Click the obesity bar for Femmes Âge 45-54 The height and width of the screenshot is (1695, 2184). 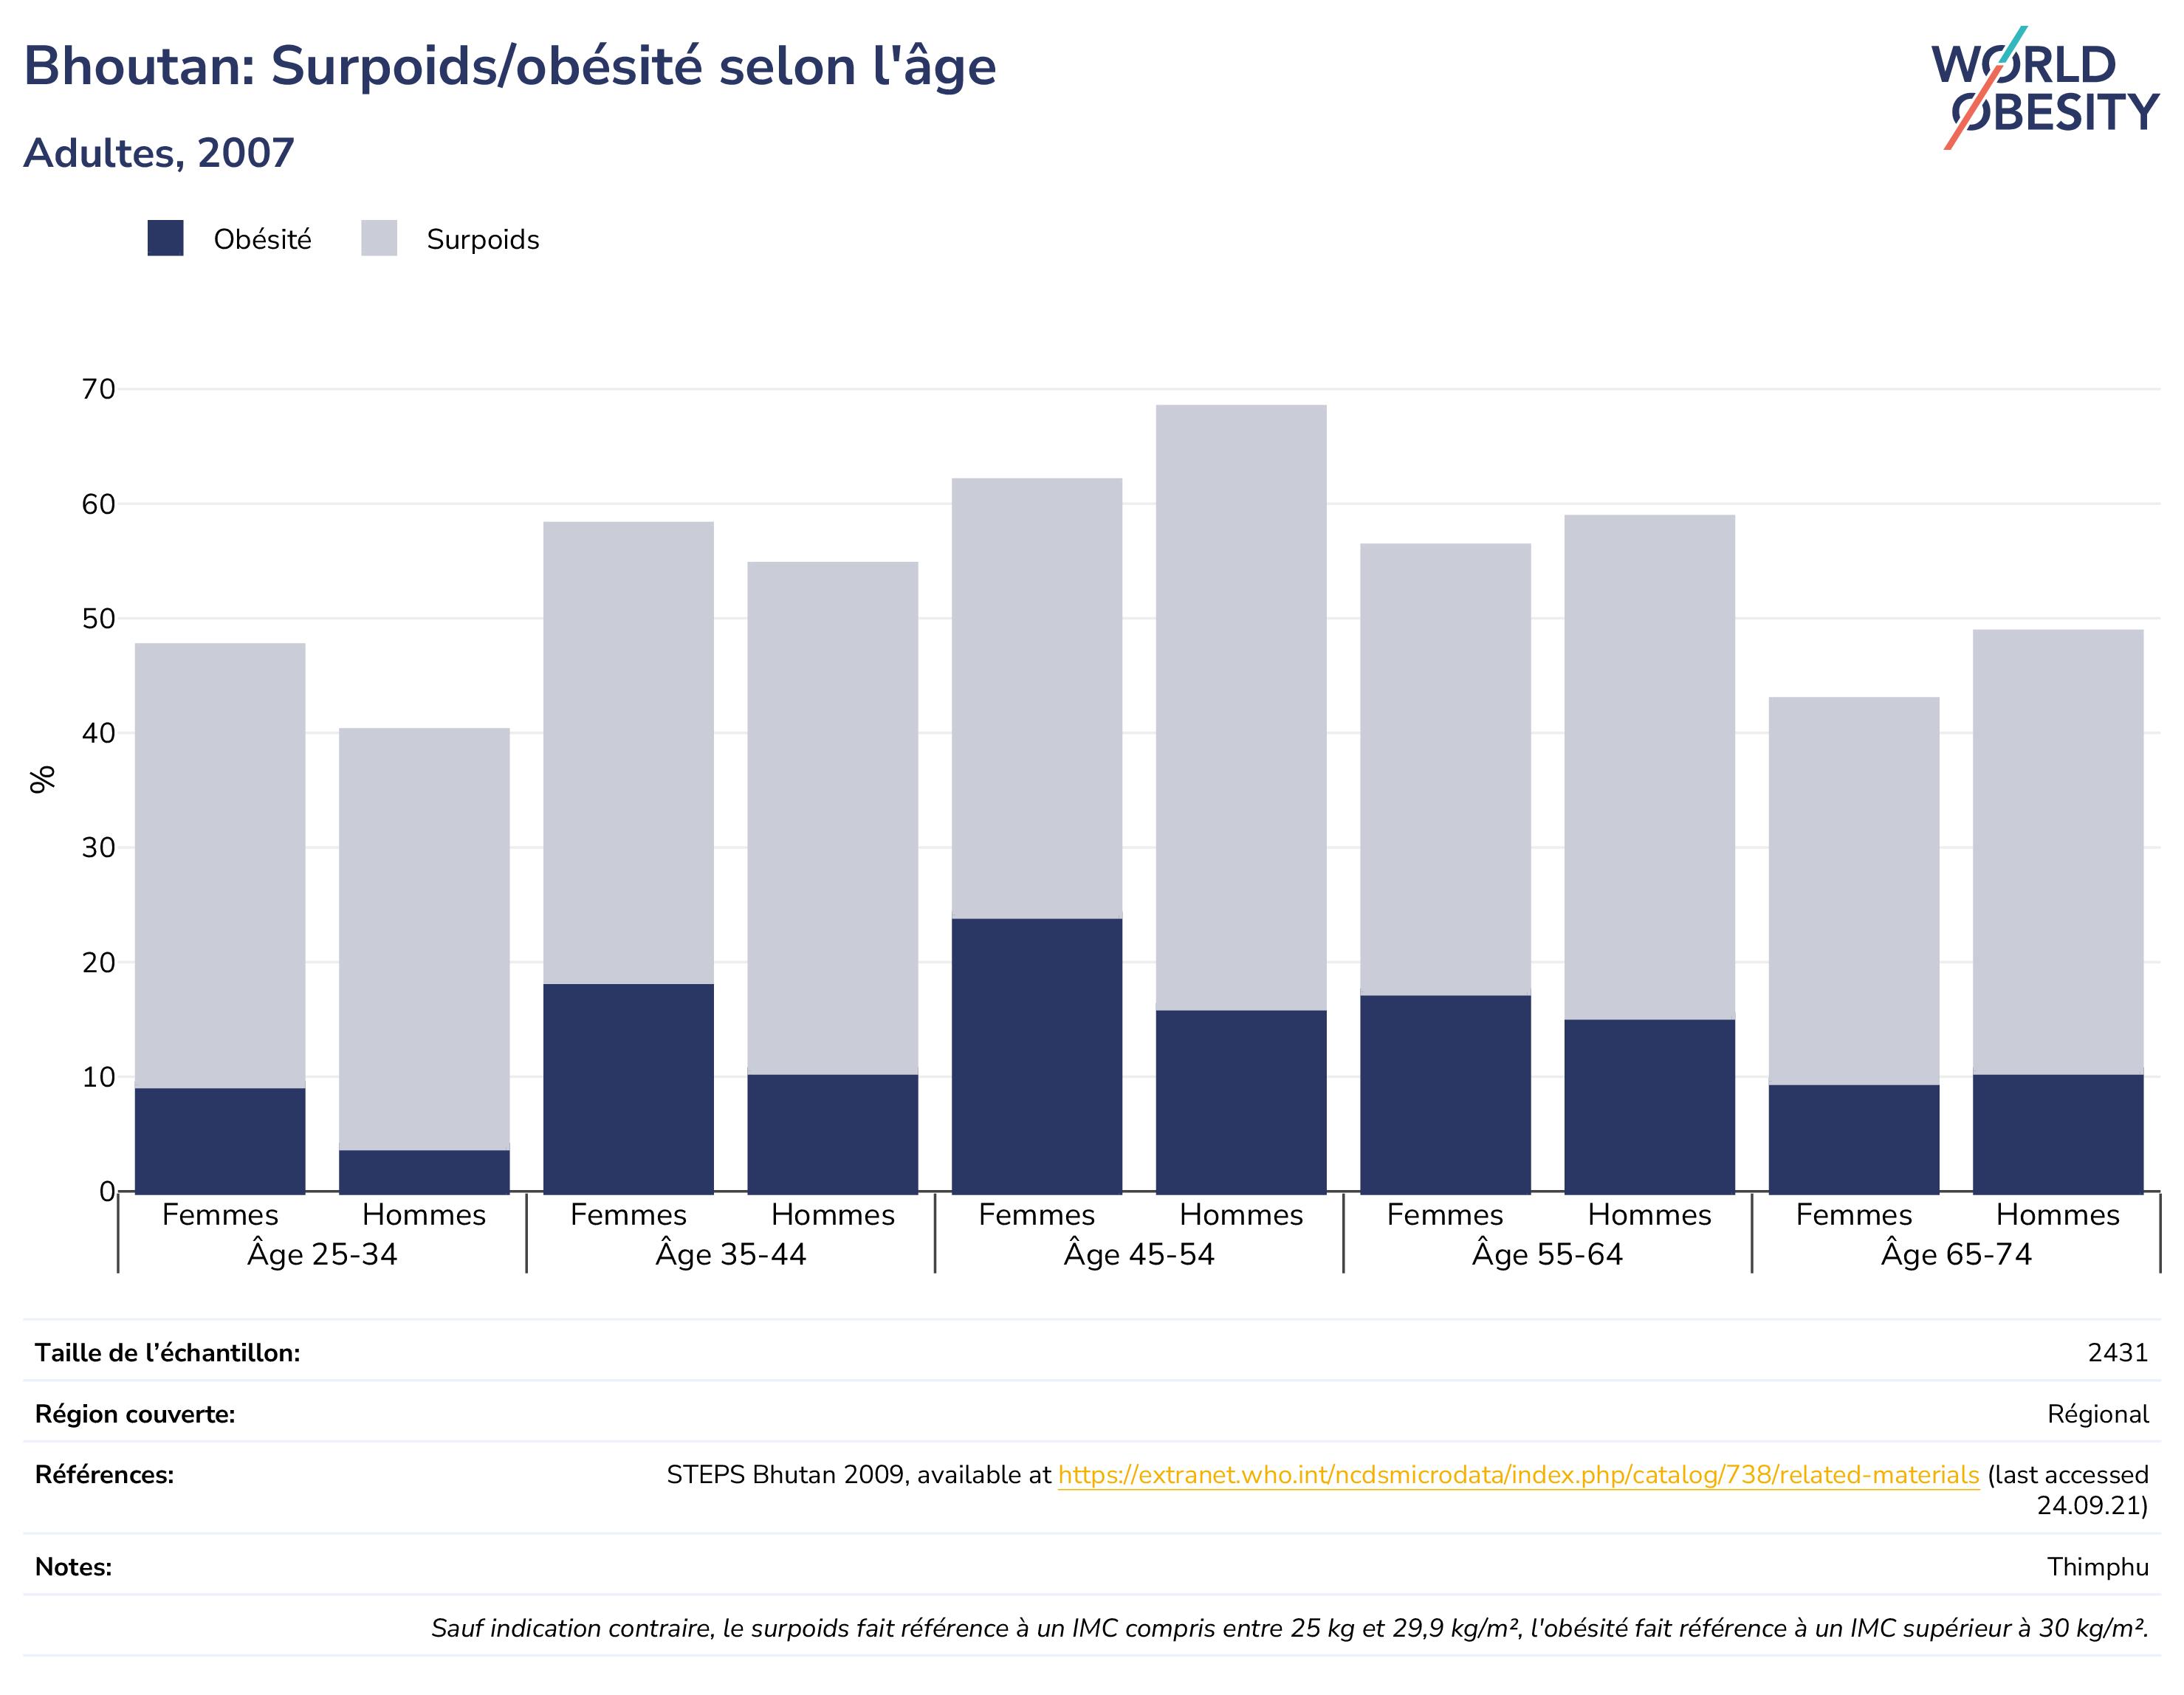[x=1037, y=1055]
